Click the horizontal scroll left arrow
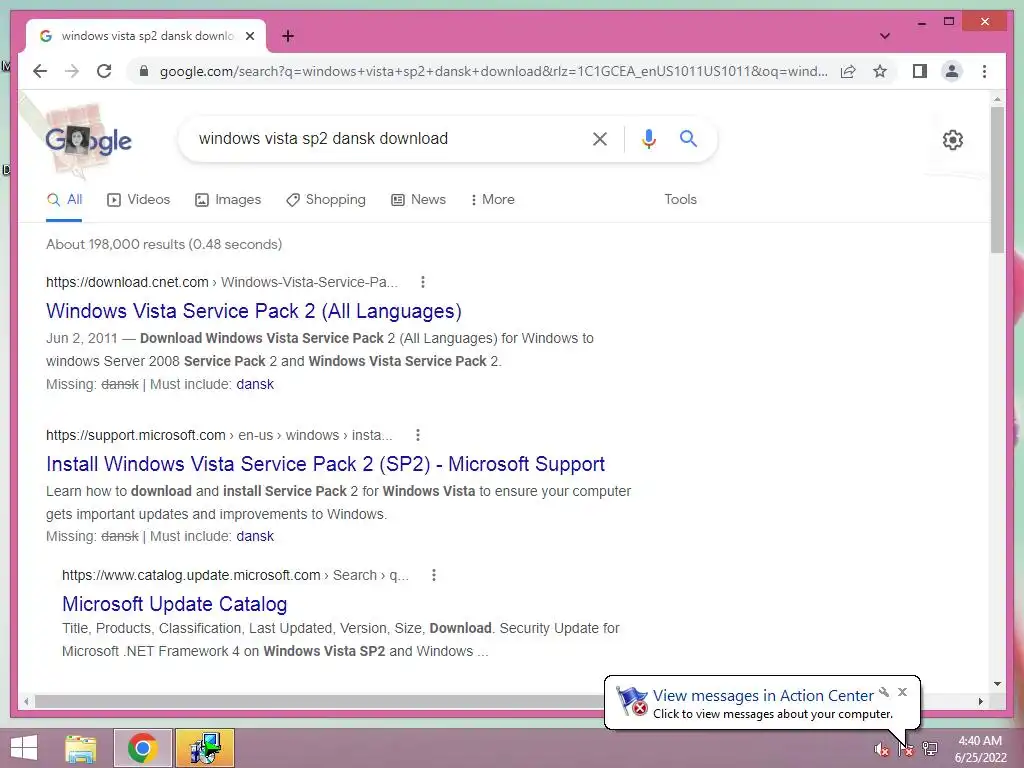Screen dimensions: 1024x768 coord(26,701)
